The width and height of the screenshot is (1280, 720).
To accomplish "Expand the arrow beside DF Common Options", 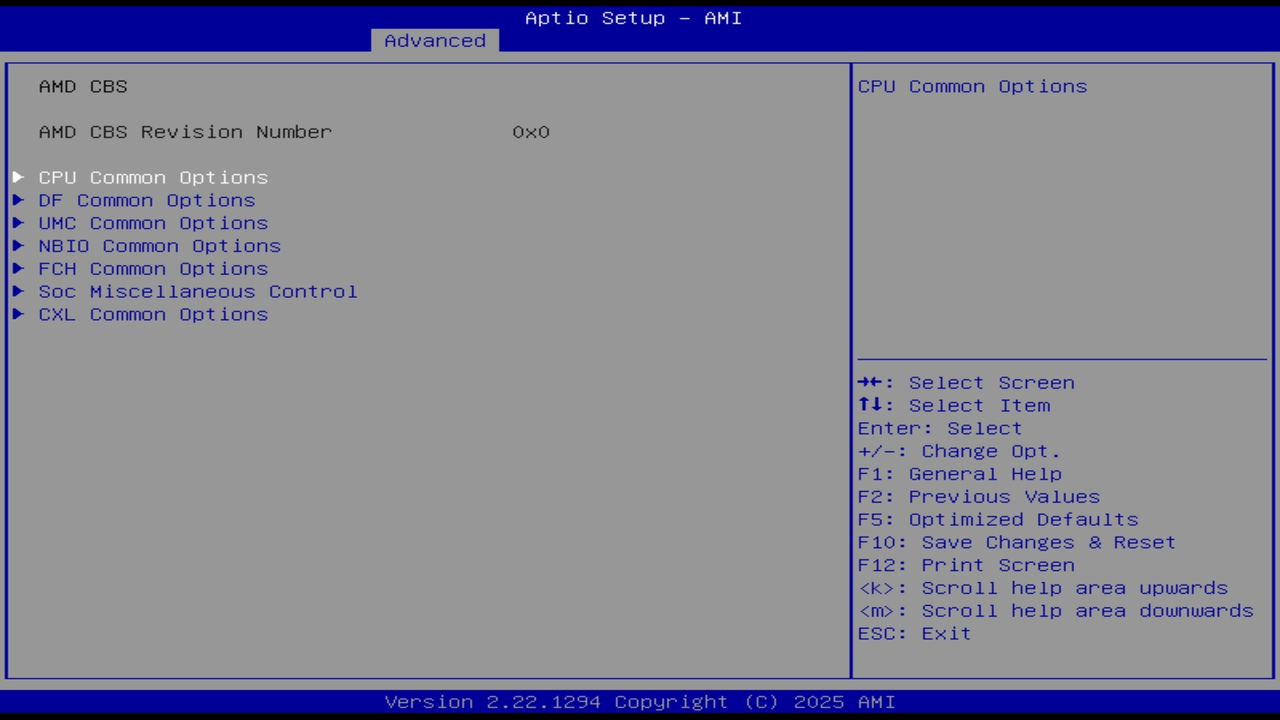I will coord(18,200).
